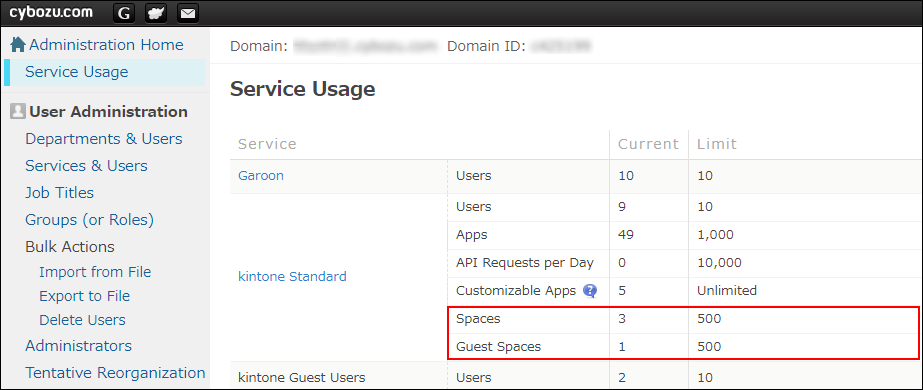923x390 pixels.
Task: Click the Limit column header
Action: point(716,144)
